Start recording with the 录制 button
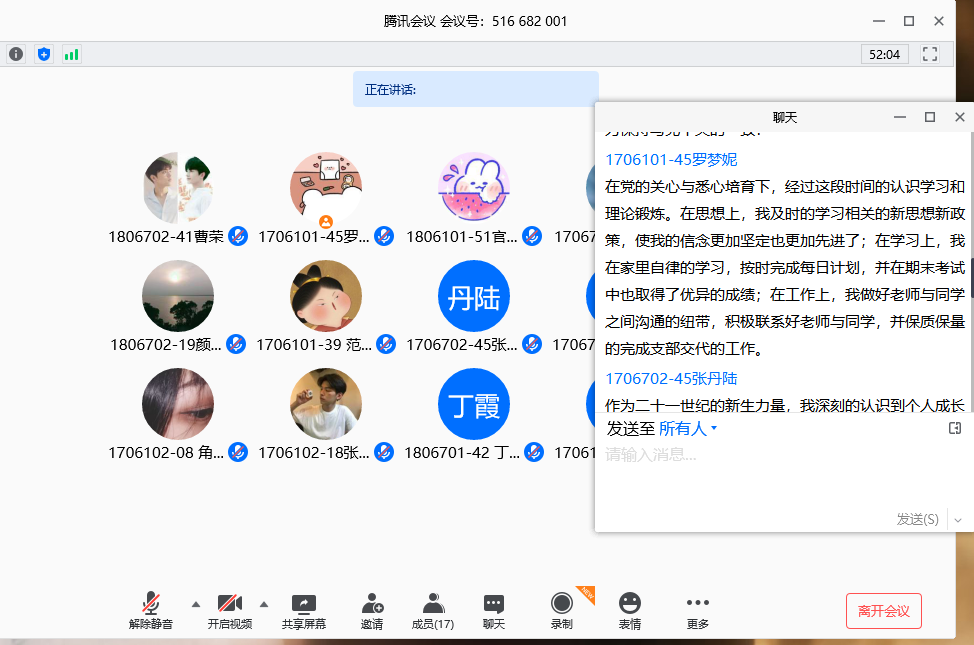This screenshot has height=645, width=974. [562, 610]
